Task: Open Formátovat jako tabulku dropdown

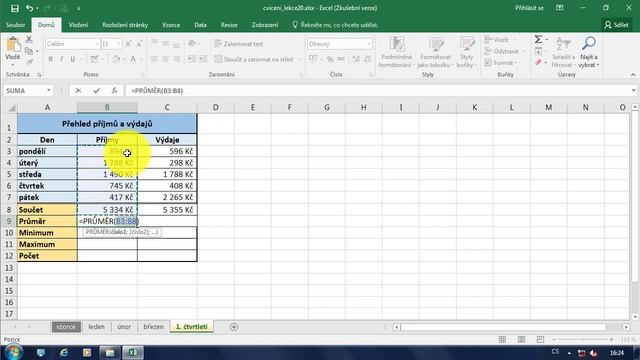Action: [436, 52]
